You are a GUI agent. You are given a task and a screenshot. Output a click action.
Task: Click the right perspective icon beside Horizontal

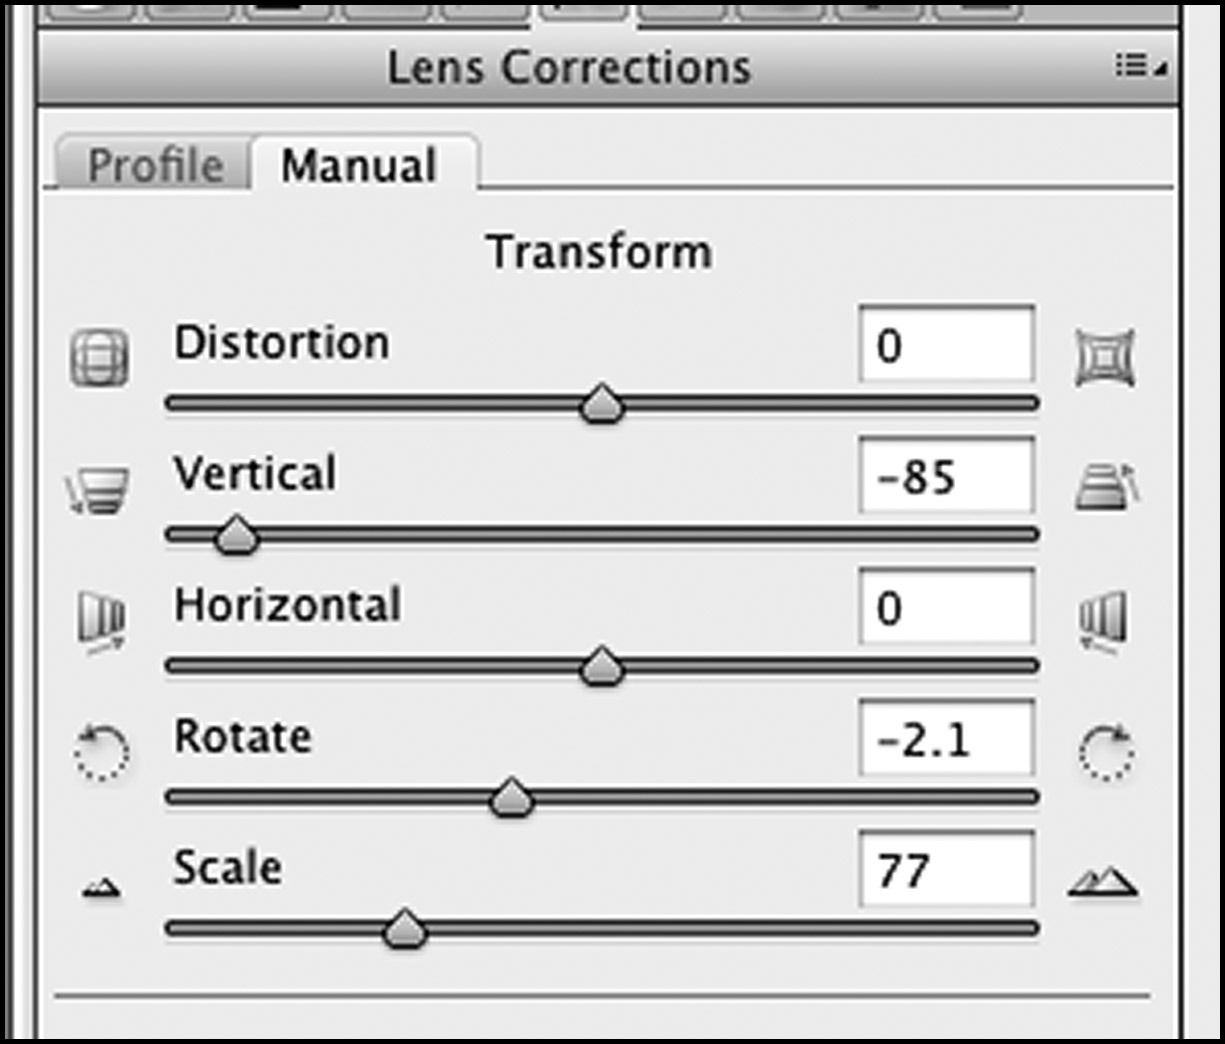coord(1104,621)
